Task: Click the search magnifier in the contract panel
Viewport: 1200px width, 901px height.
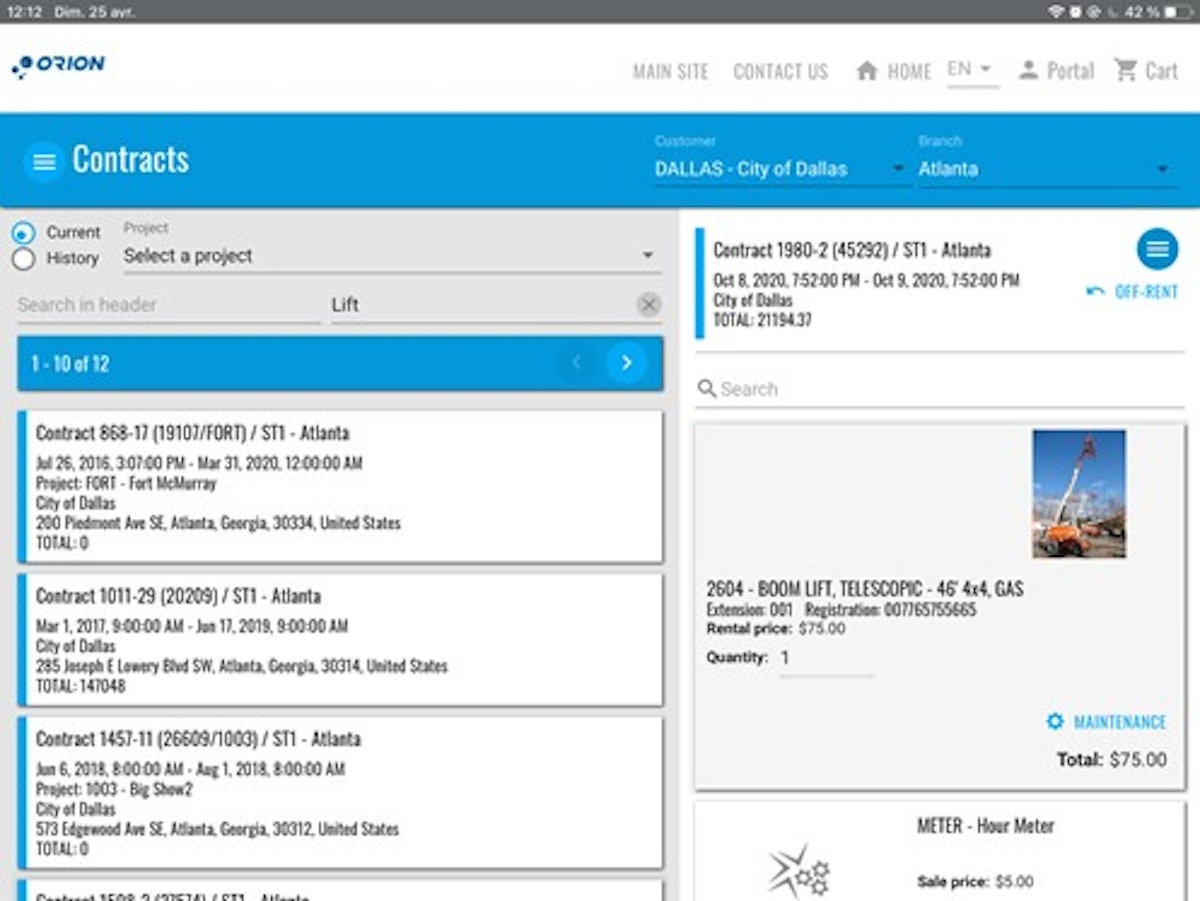Action: click(708, 388)
